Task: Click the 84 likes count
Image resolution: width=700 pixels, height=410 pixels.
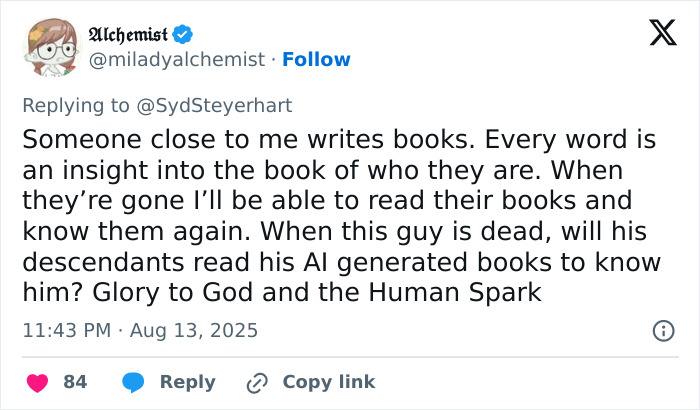Action: pyautogui.click(x=75, y=382)
